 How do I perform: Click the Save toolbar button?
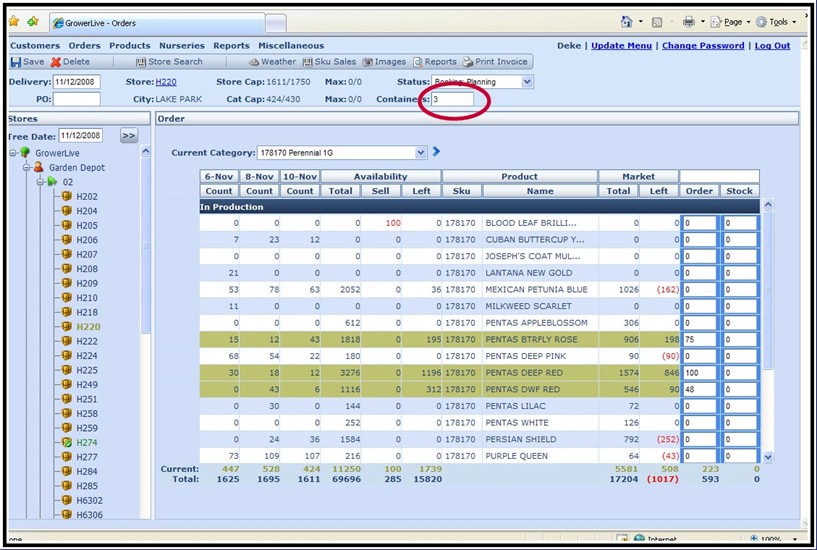point(27,62)
